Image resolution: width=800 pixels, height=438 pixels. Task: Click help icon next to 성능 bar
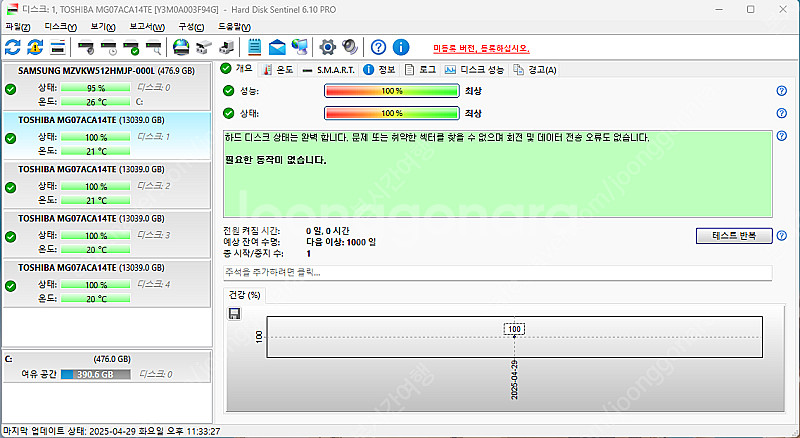point(781,91)
